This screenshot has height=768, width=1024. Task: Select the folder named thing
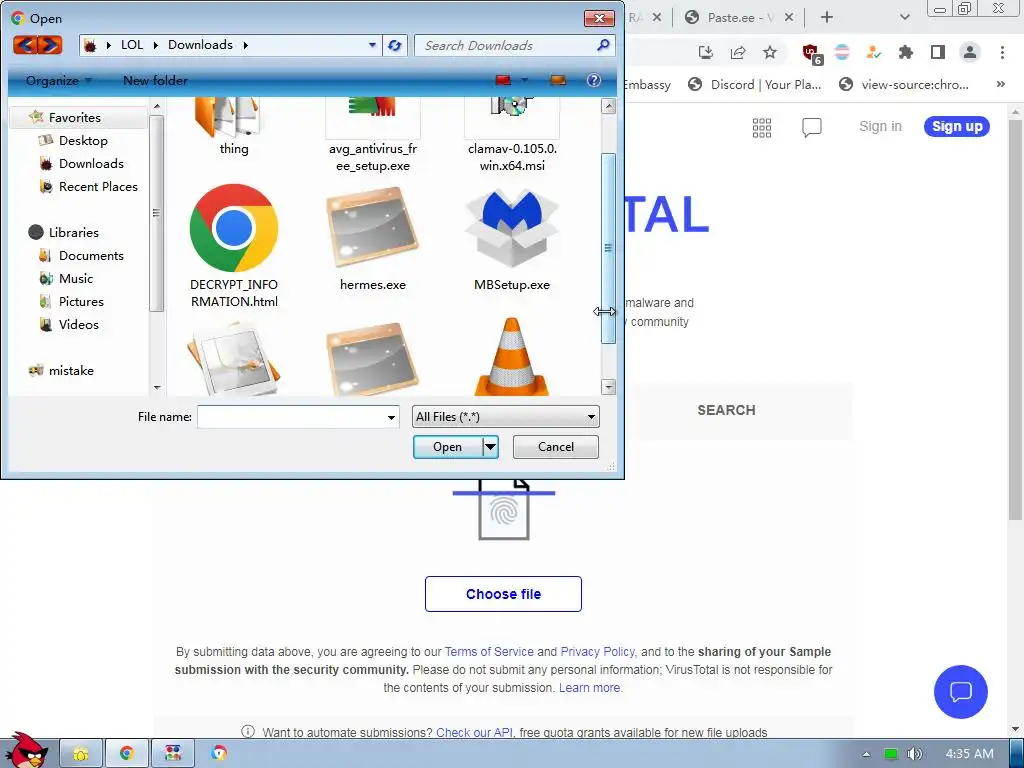coord(234,128)
